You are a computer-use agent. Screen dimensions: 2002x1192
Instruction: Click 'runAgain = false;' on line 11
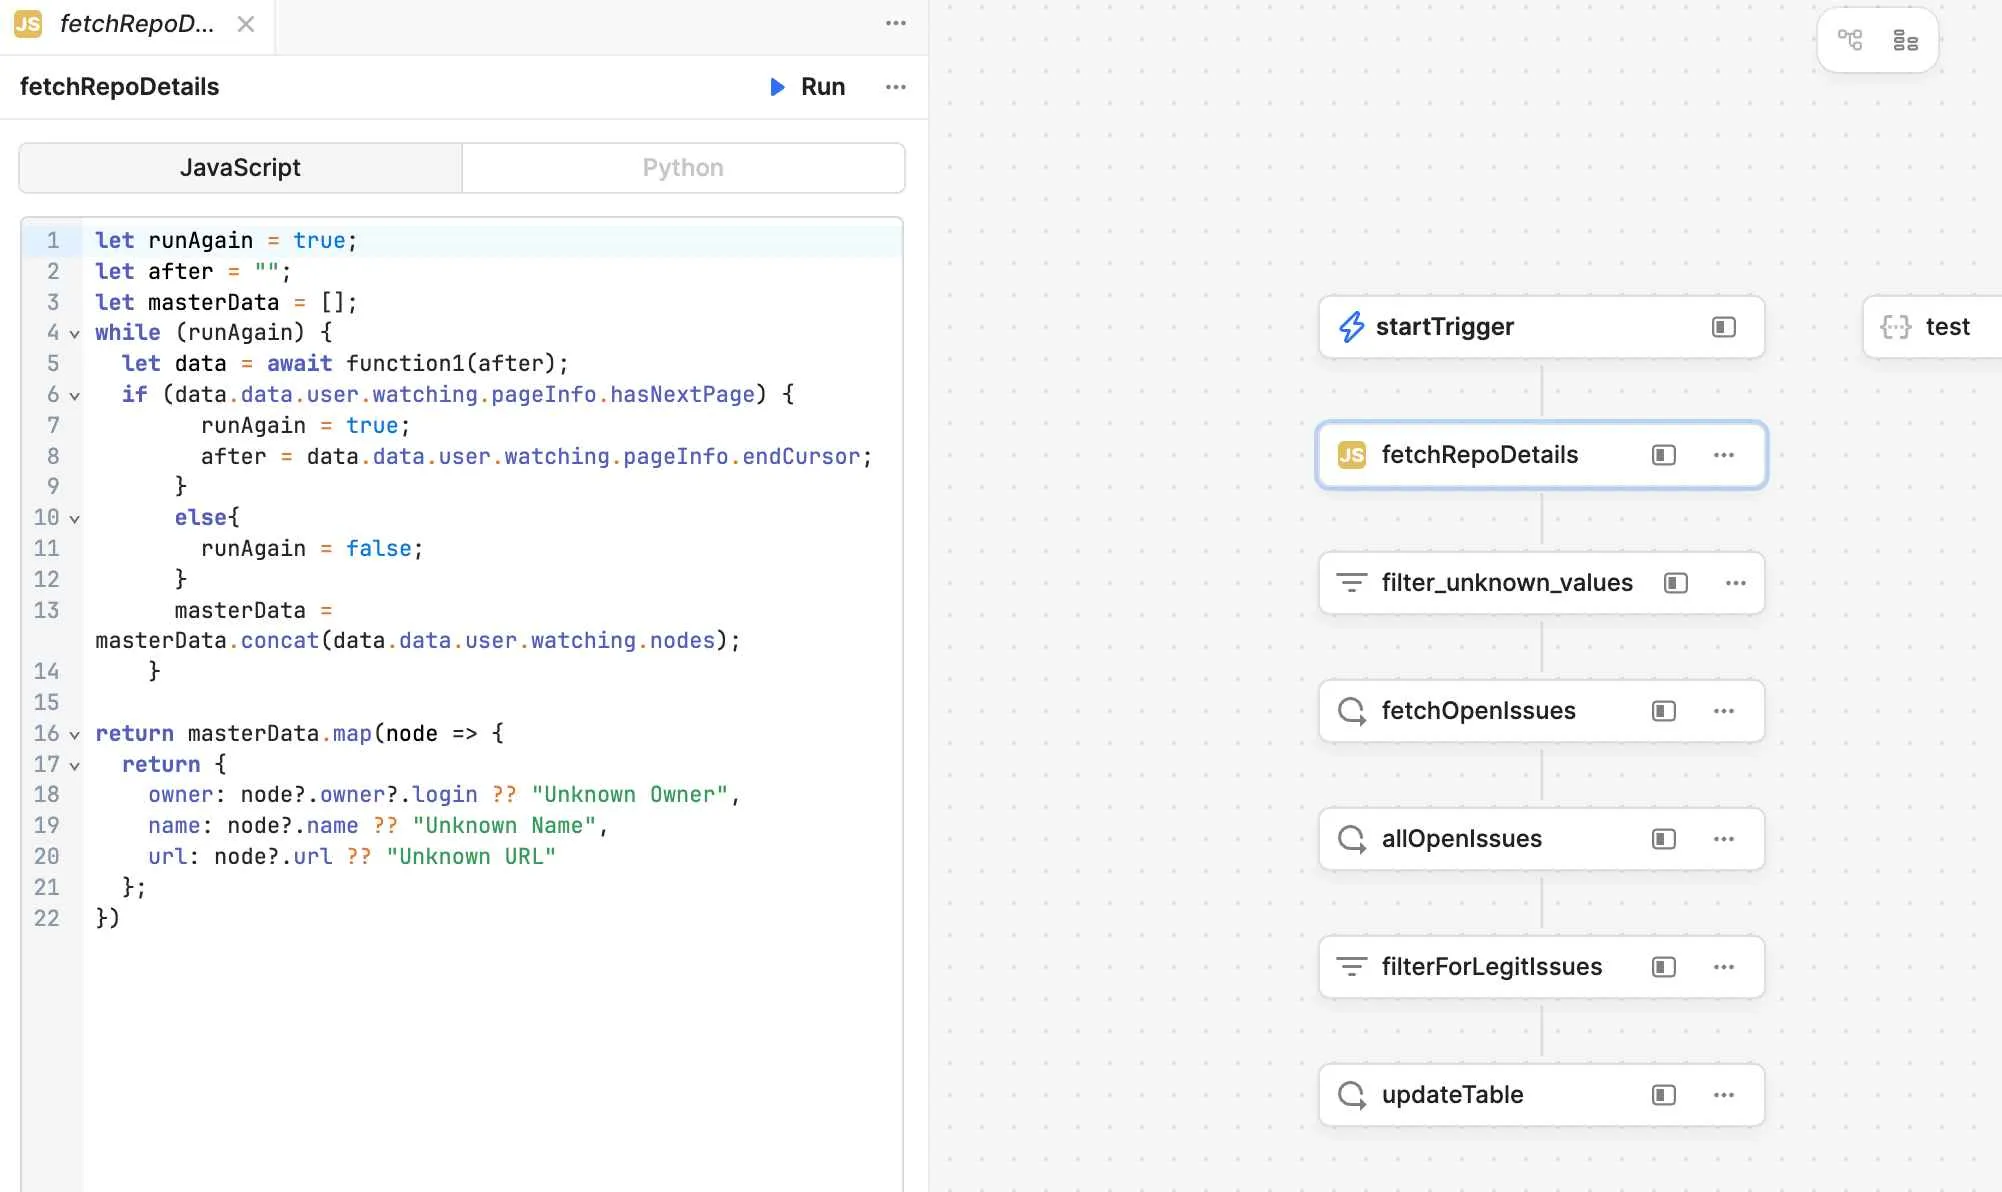[312, 549]
